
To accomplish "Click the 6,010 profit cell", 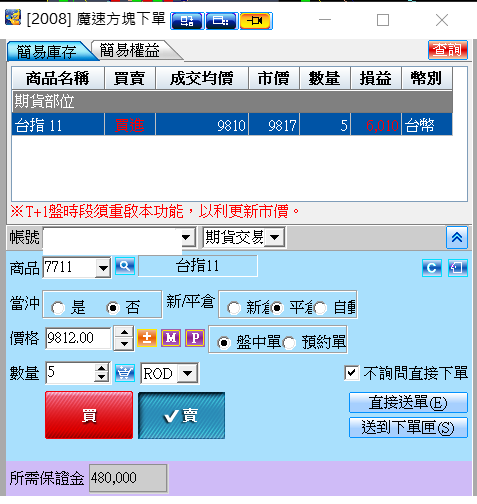I will [376, 125].
